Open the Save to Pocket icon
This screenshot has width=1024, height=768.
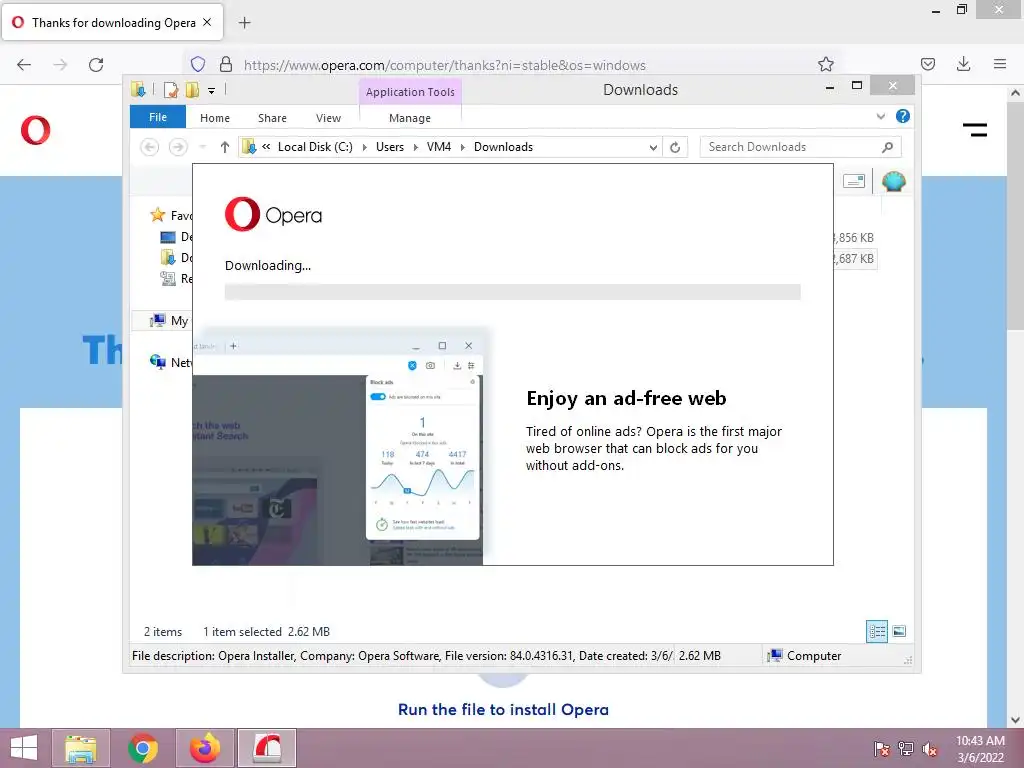(927, 64)
